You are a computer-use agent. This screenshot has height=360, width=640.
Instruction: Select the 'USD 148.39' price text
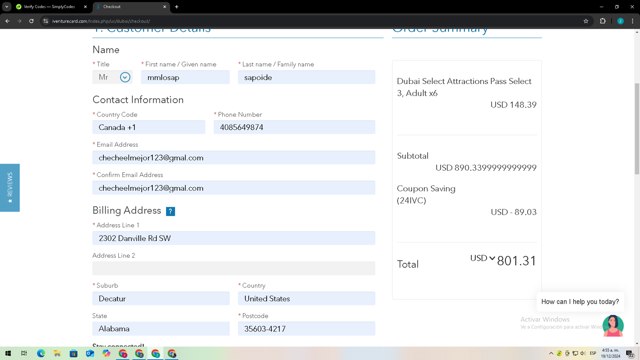click(513, 104)
